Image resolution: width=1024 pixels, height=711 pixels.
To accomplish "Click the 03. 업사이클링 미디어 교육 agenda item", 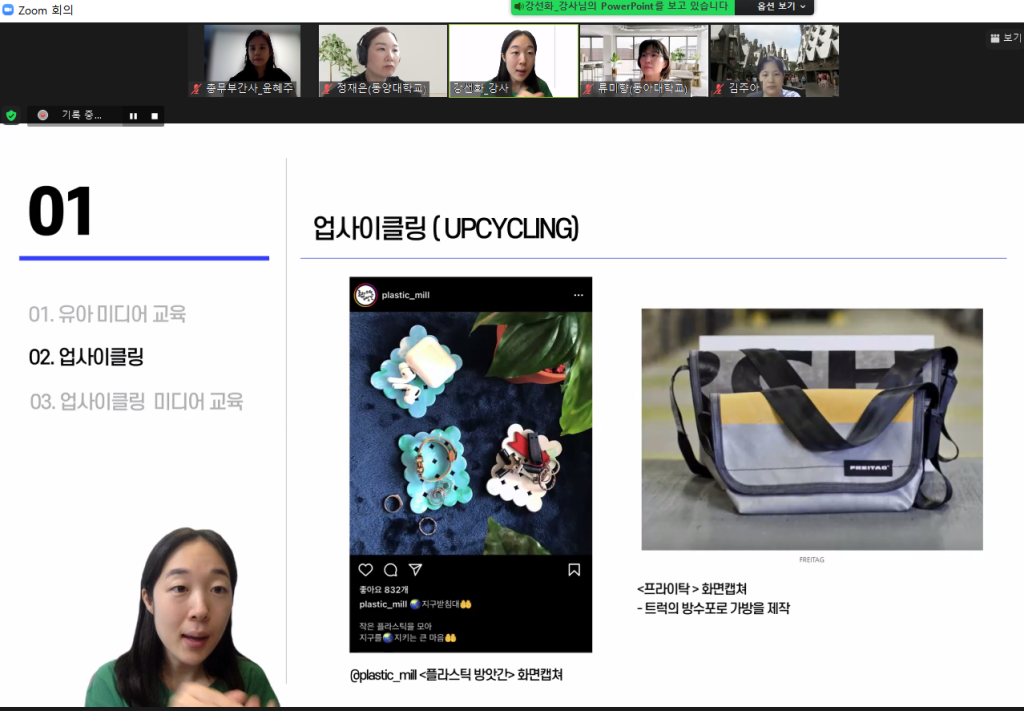I will [x=136, y=401].
